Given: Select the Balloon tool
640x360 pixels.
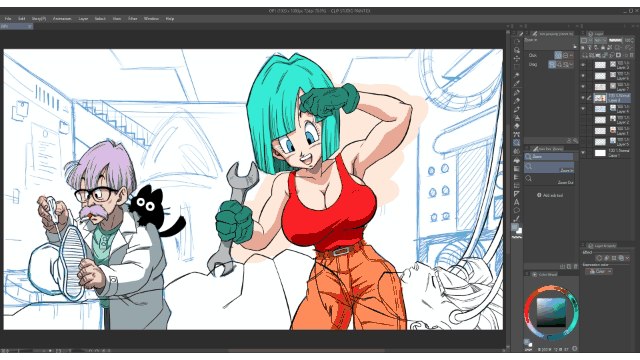Looking at the screenshot, I should [517, 211].
